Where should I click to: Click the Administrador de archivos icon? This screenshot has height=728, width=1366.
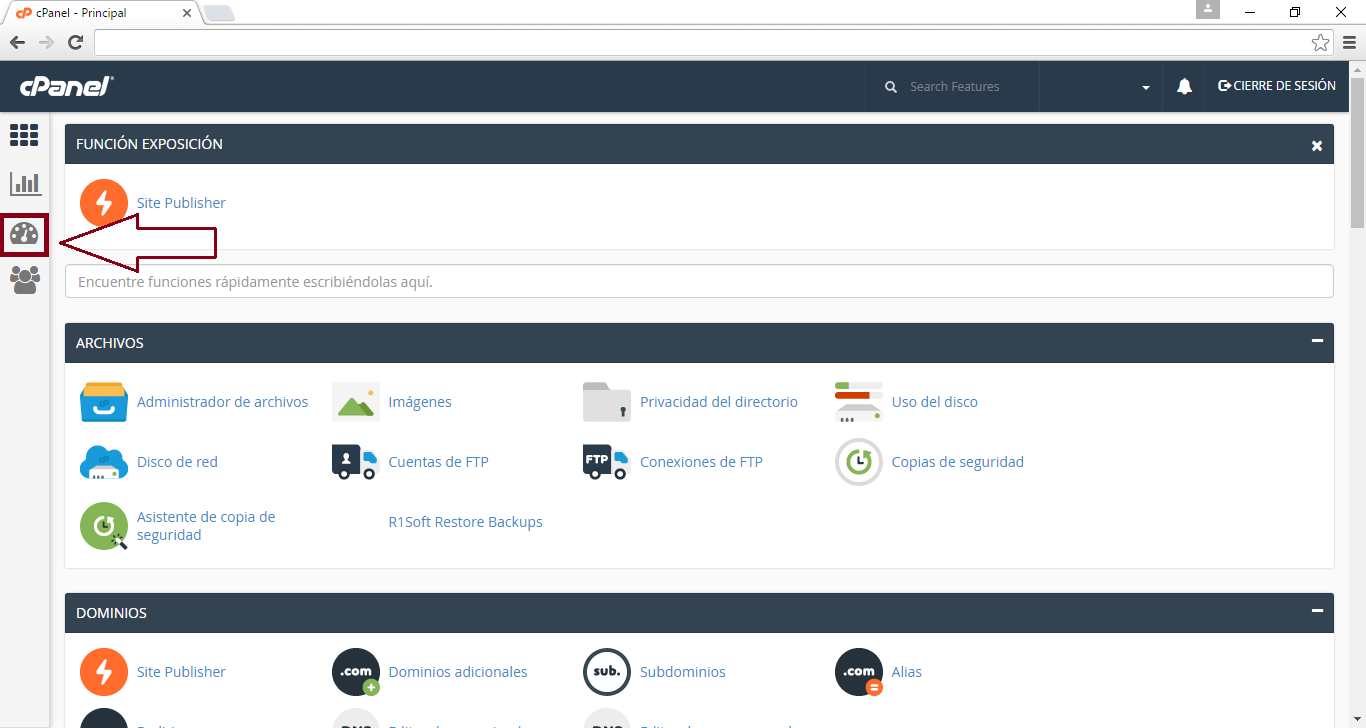[x=104, y=402]
